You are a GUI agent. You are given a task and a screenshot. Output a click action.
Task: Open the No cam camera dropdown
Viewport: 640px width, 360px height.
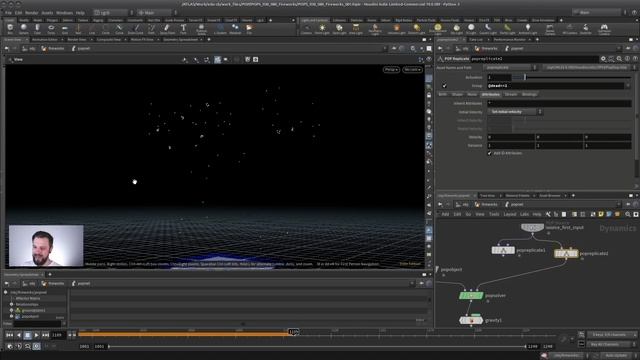click(x=412, y=69)
